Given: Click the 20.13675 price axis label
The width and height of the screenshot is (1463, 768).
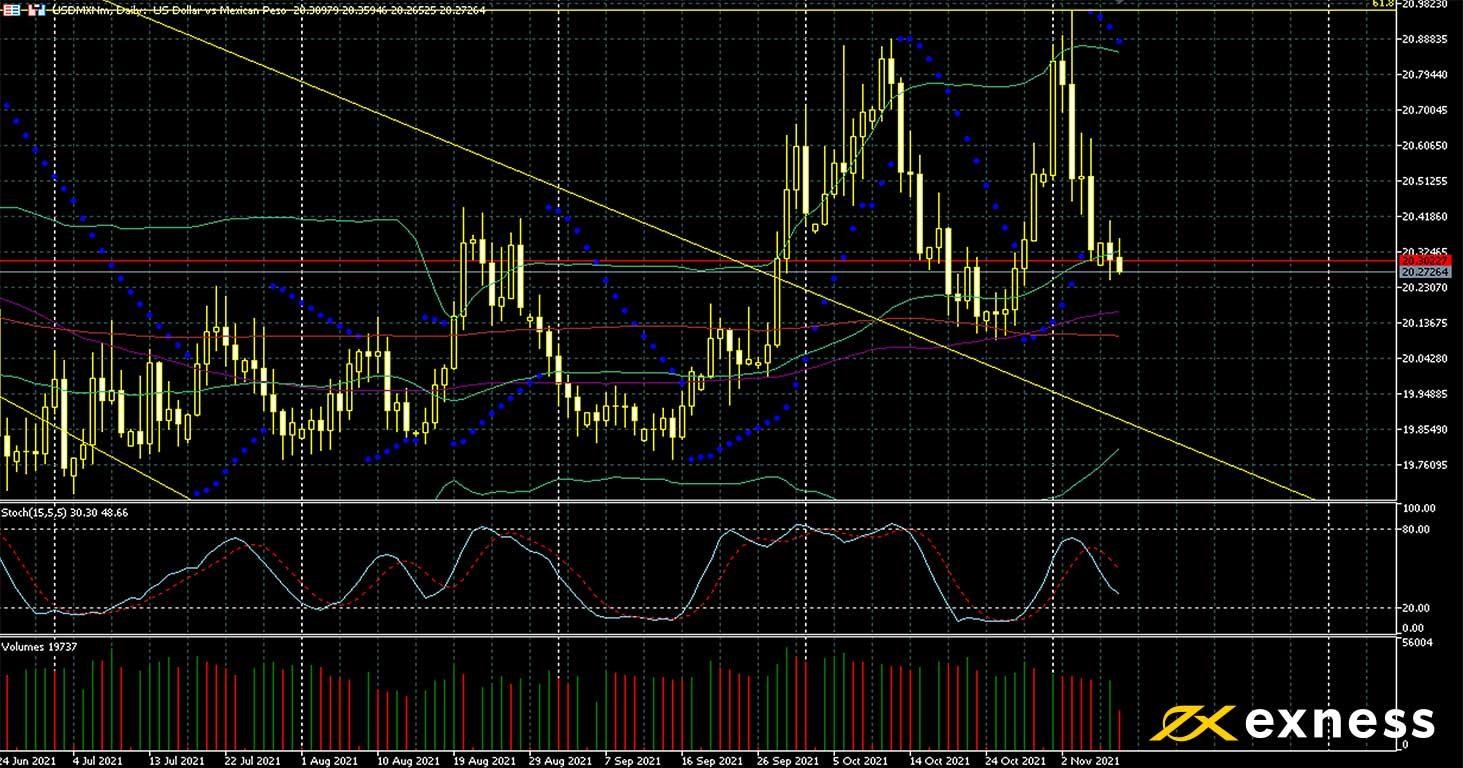Looking at the screenshot, I should click(1425, 323).
